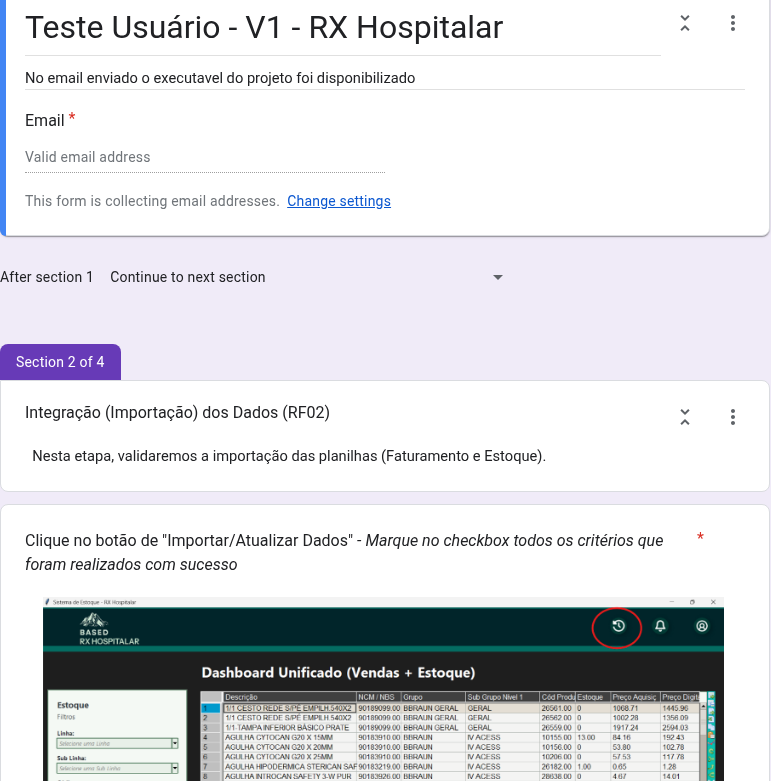Open the Linha filter dropdown in the image
The height and width of the screenshot is (781, 771).
click(174, 744)
